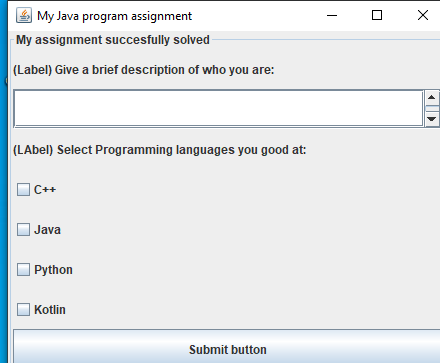Click the Java coffee cup window icon
The image size is (440, 363).
[x=24, y=15]
